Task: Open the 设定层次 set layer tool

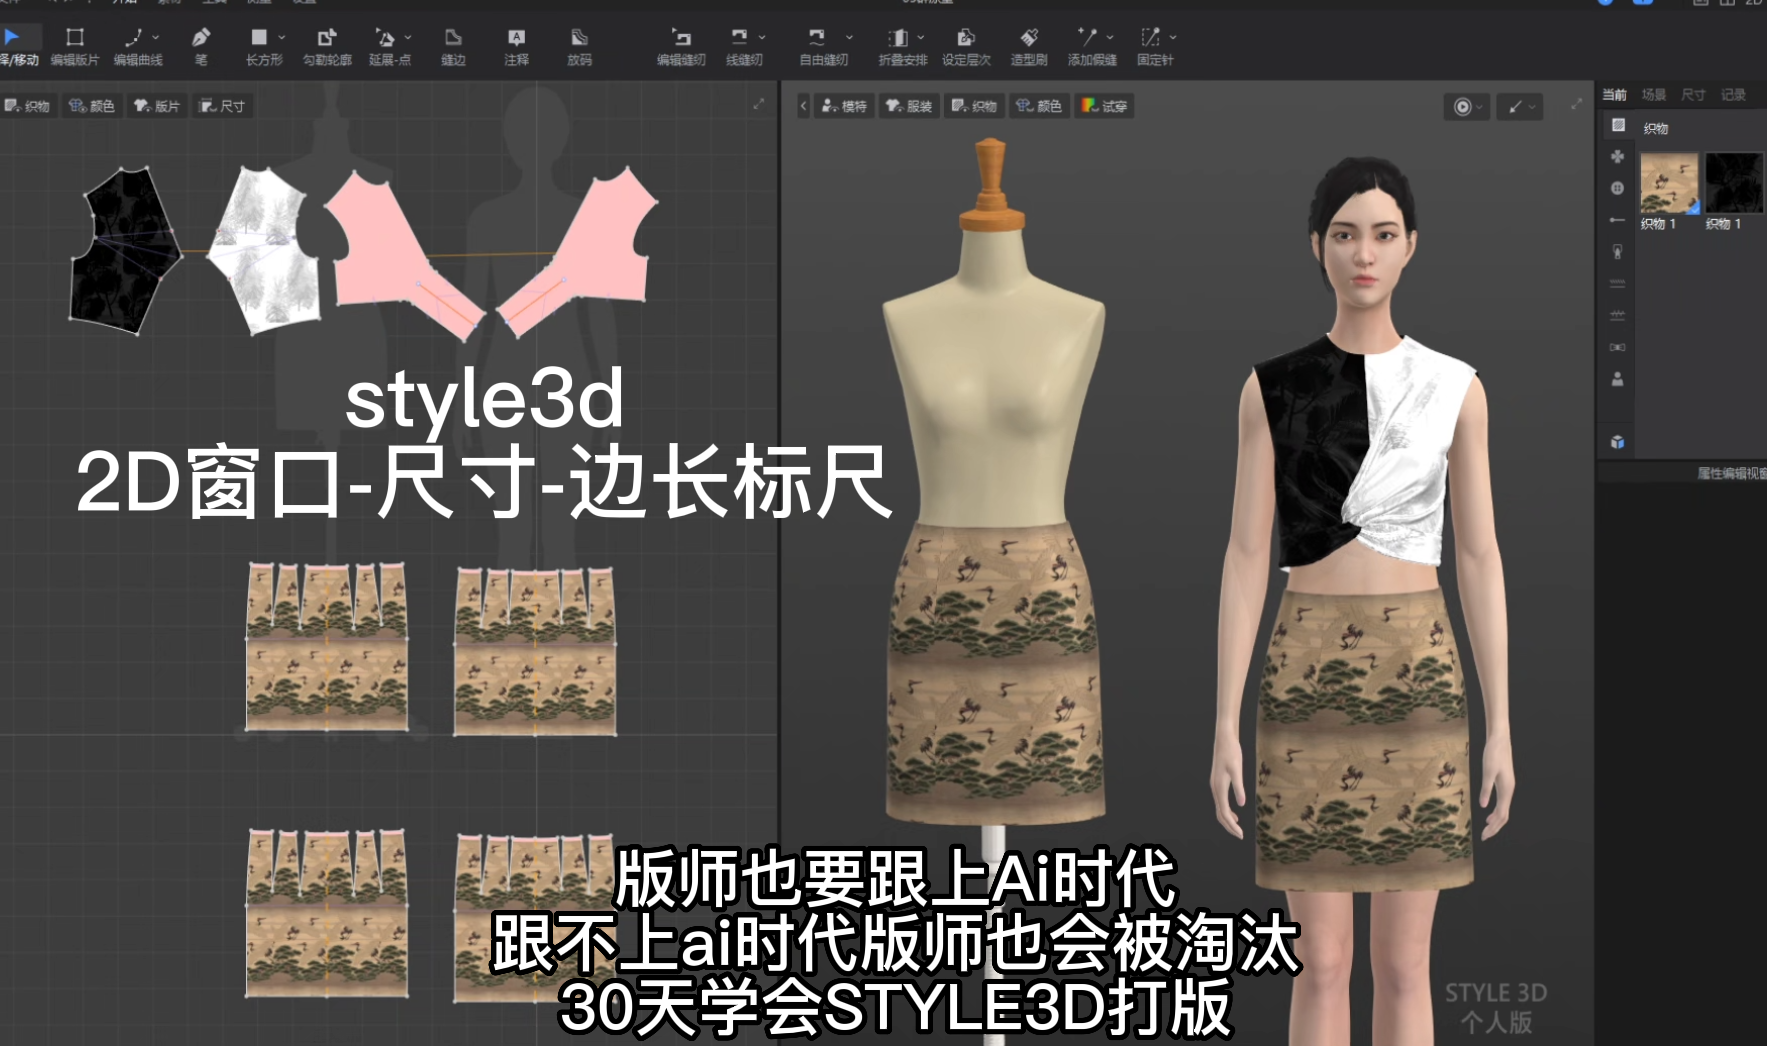Action: click(x=966, y=46)
